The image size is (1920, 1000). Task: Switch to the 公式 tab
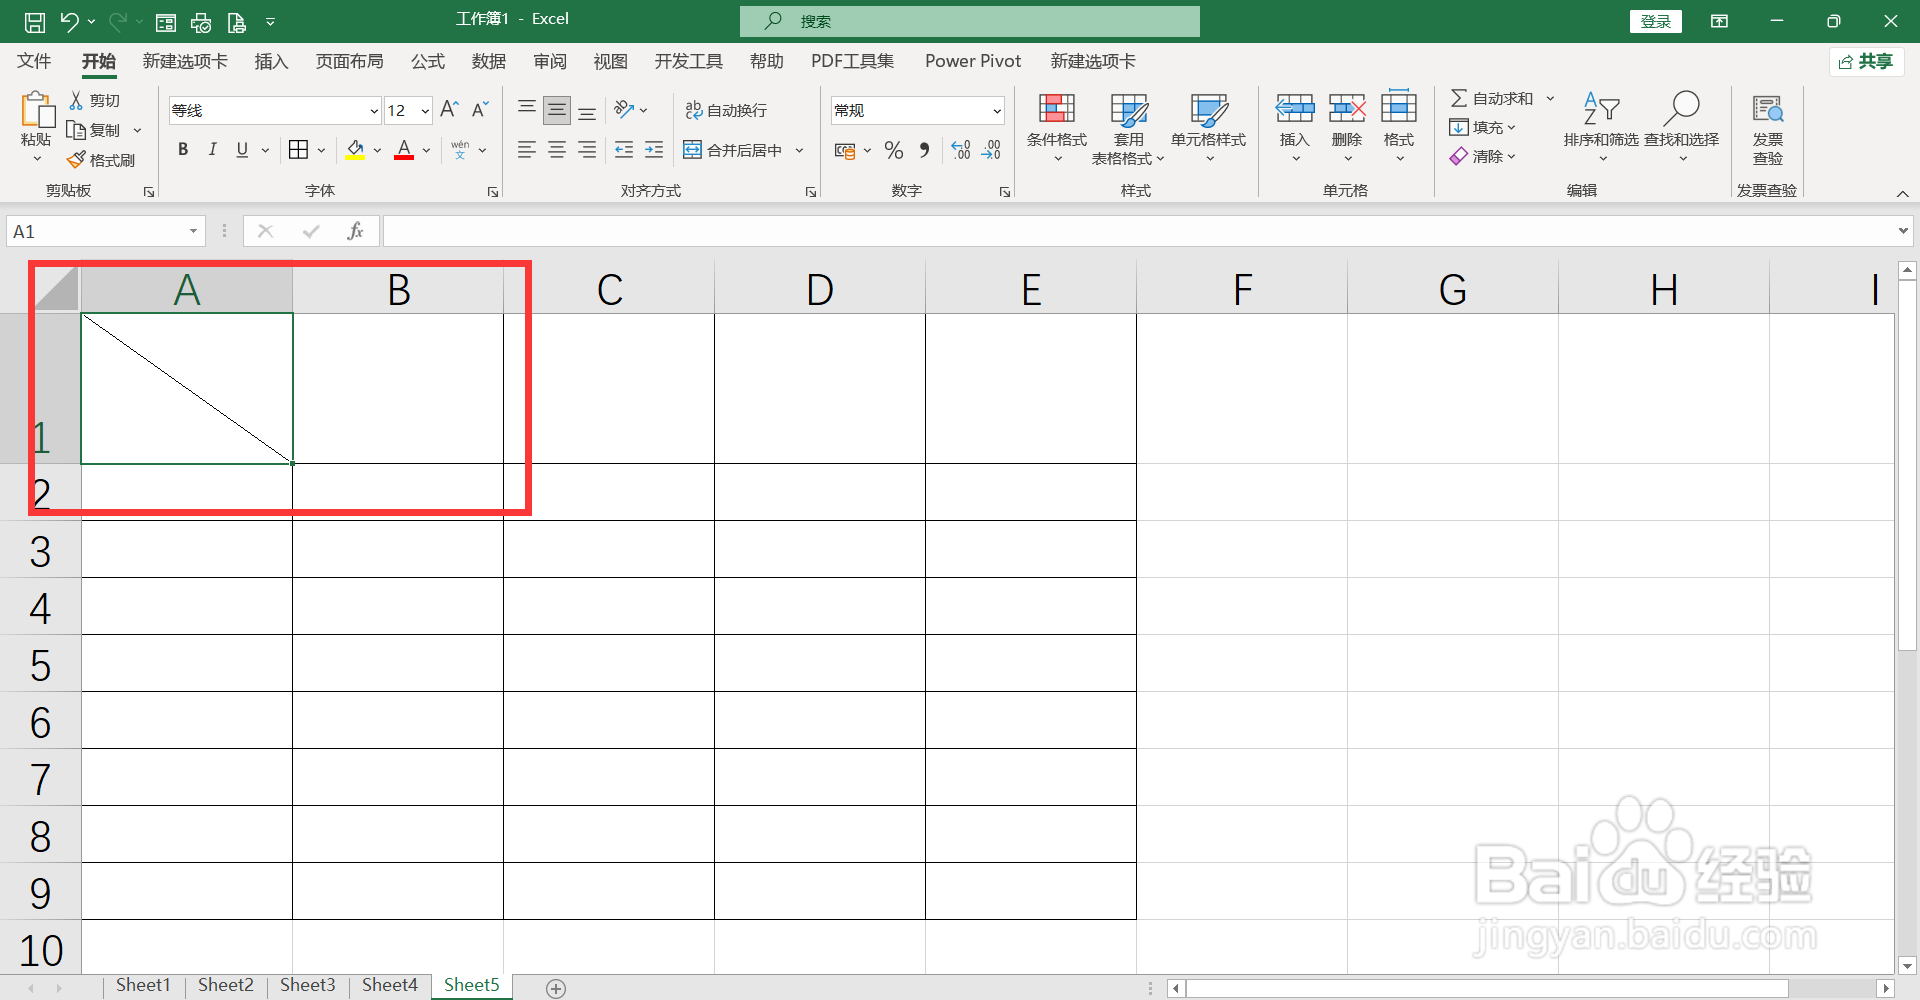tap(428, 61)
